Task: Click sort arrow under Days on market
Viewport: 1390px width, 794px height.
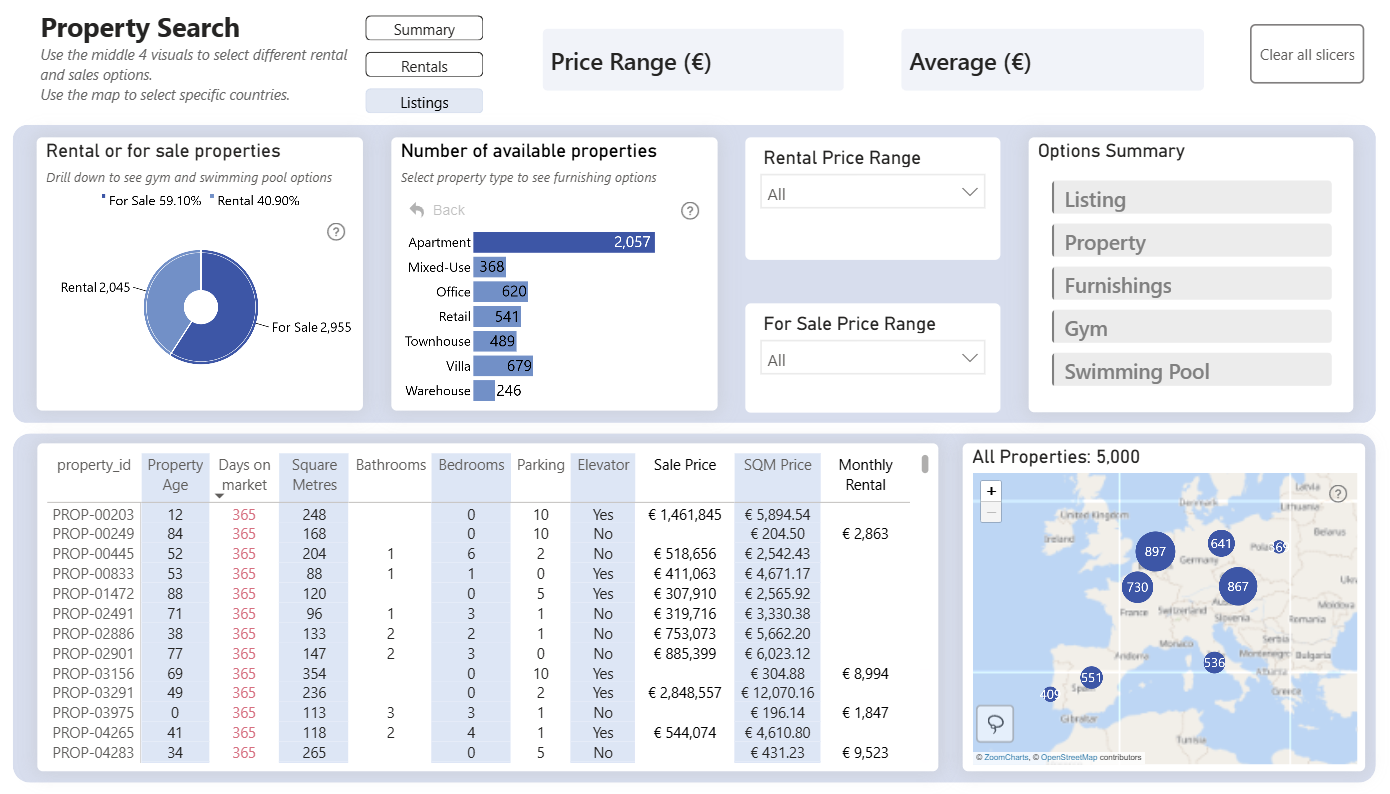Action: click(x=220, y=496)
